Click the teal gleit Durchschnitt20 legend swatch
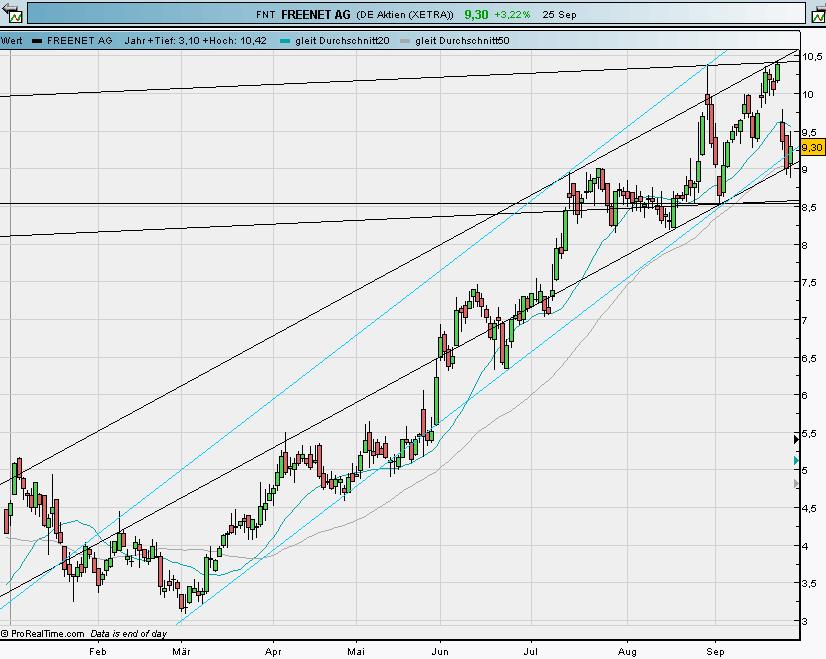Screen dimensions: 826x659 (286, 41)
